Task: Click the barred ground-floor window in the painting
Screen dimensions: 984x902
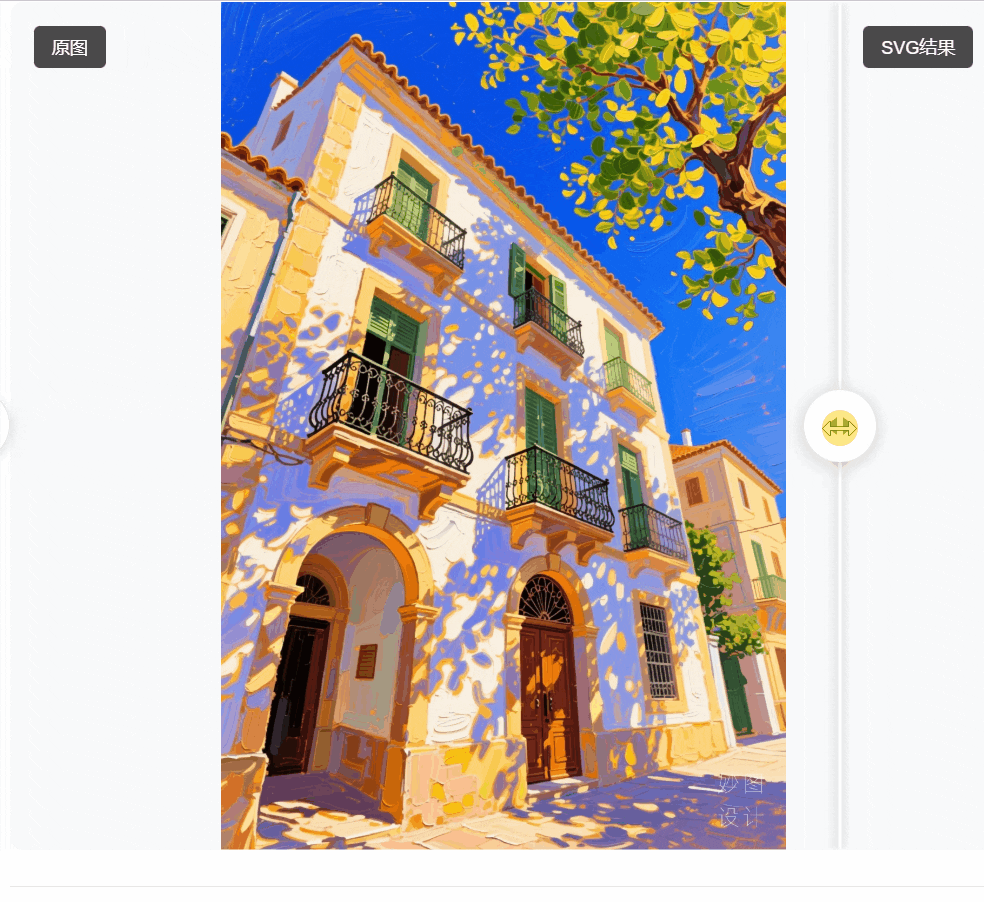Action: 658,651
